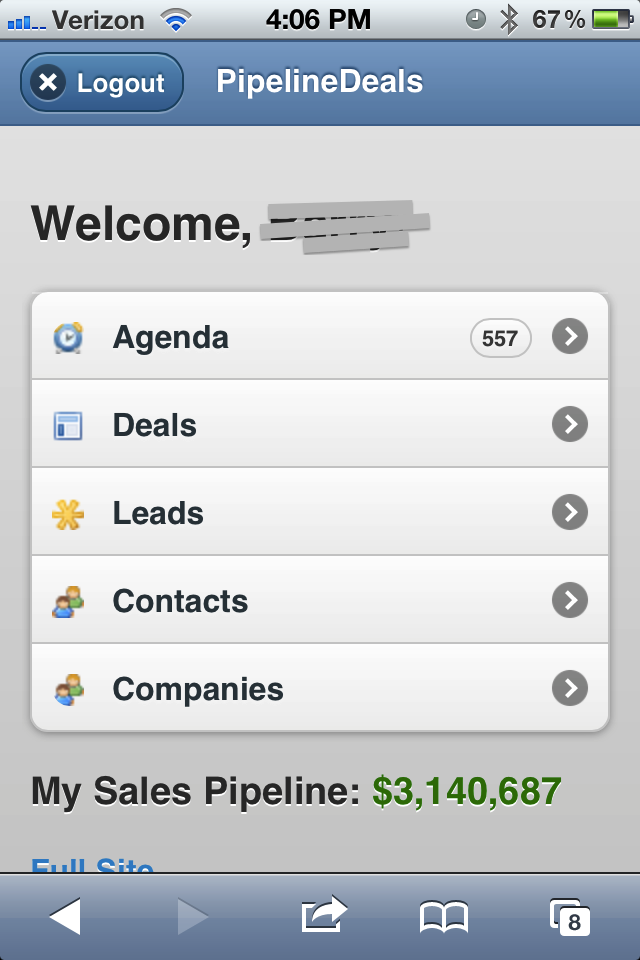Viewport: 640px width, 960px height.
Task: Tap the yellow Leads asterisk icon
Action: [68, 513]
